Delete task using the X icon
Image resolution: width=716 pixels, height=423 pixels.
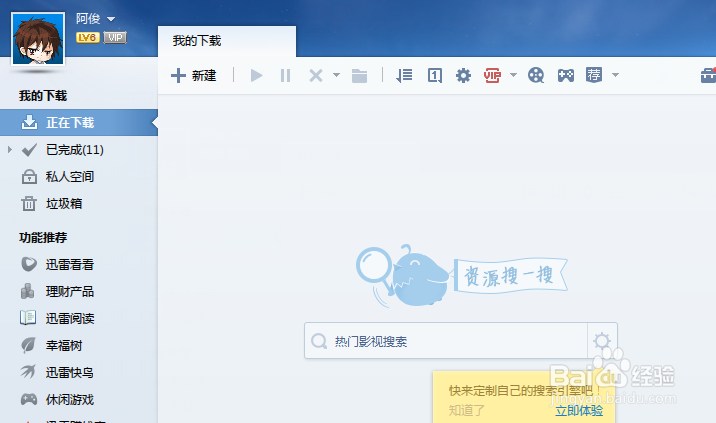[x=316, y=75]
